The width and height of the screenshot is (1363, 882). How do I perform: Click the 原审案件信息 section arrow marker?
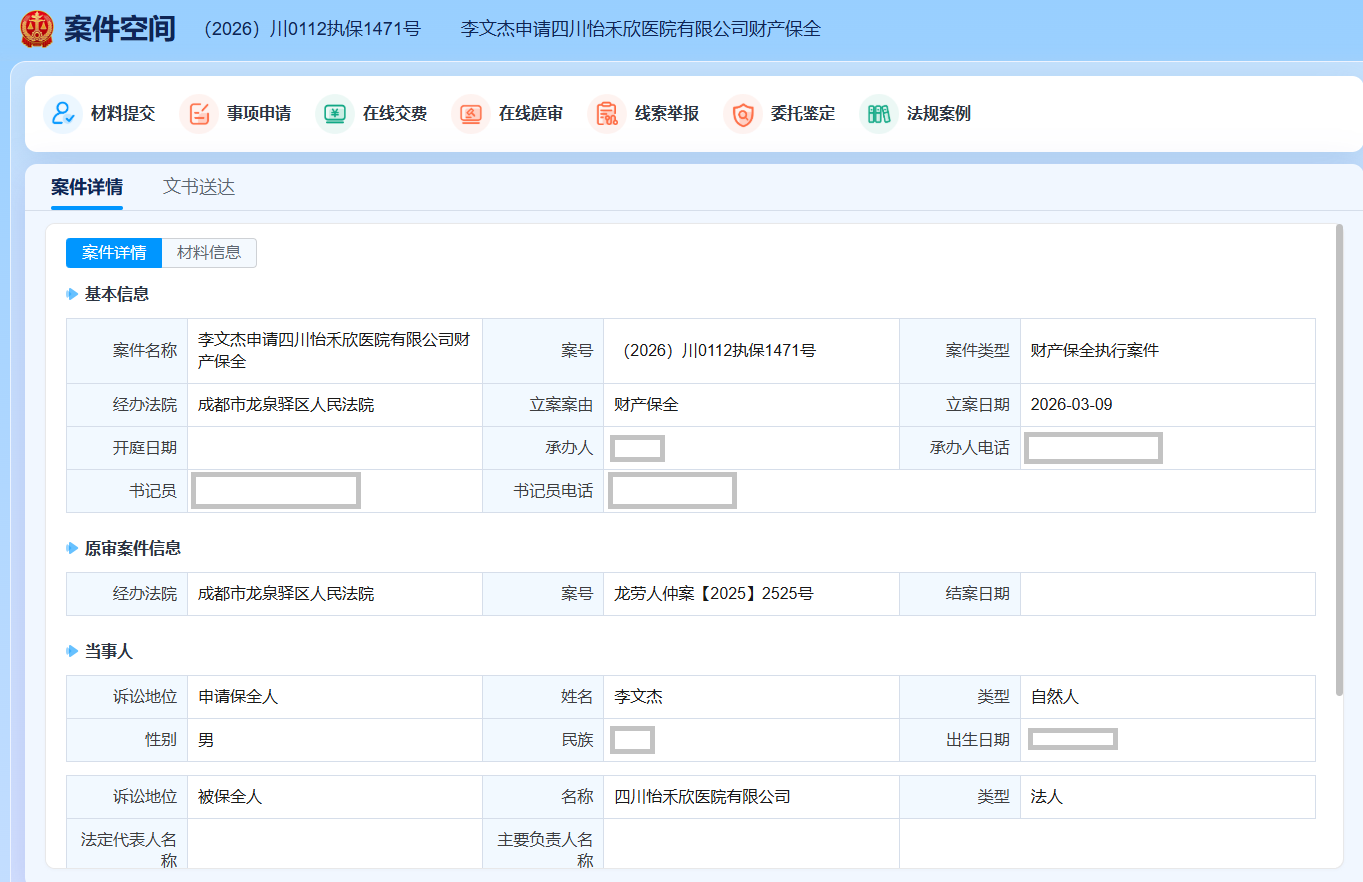pyautogui.click(x=72, y=549)
